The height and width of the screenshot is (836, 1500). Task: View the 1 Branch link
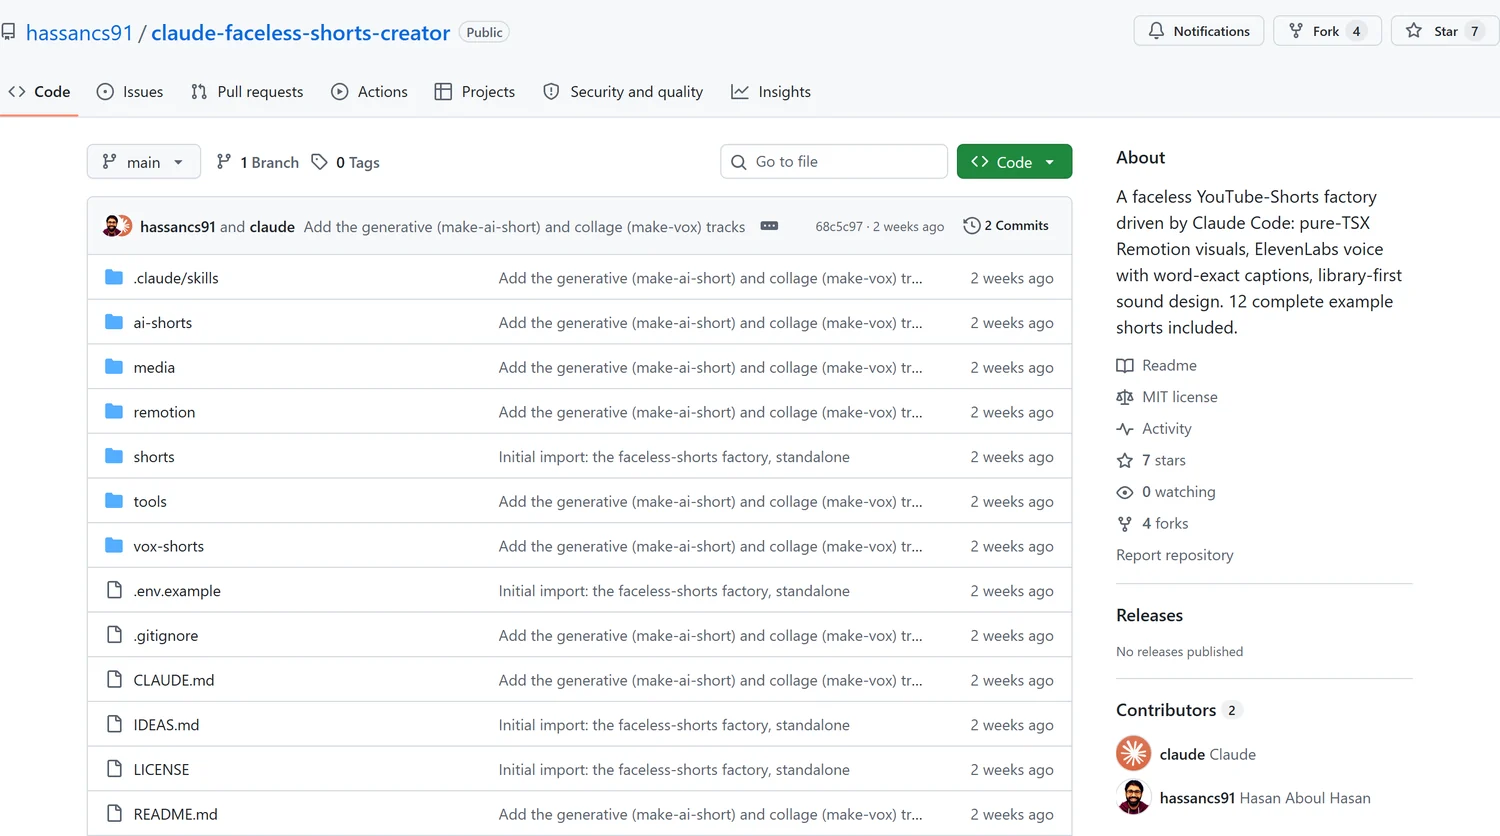(258, 162)
